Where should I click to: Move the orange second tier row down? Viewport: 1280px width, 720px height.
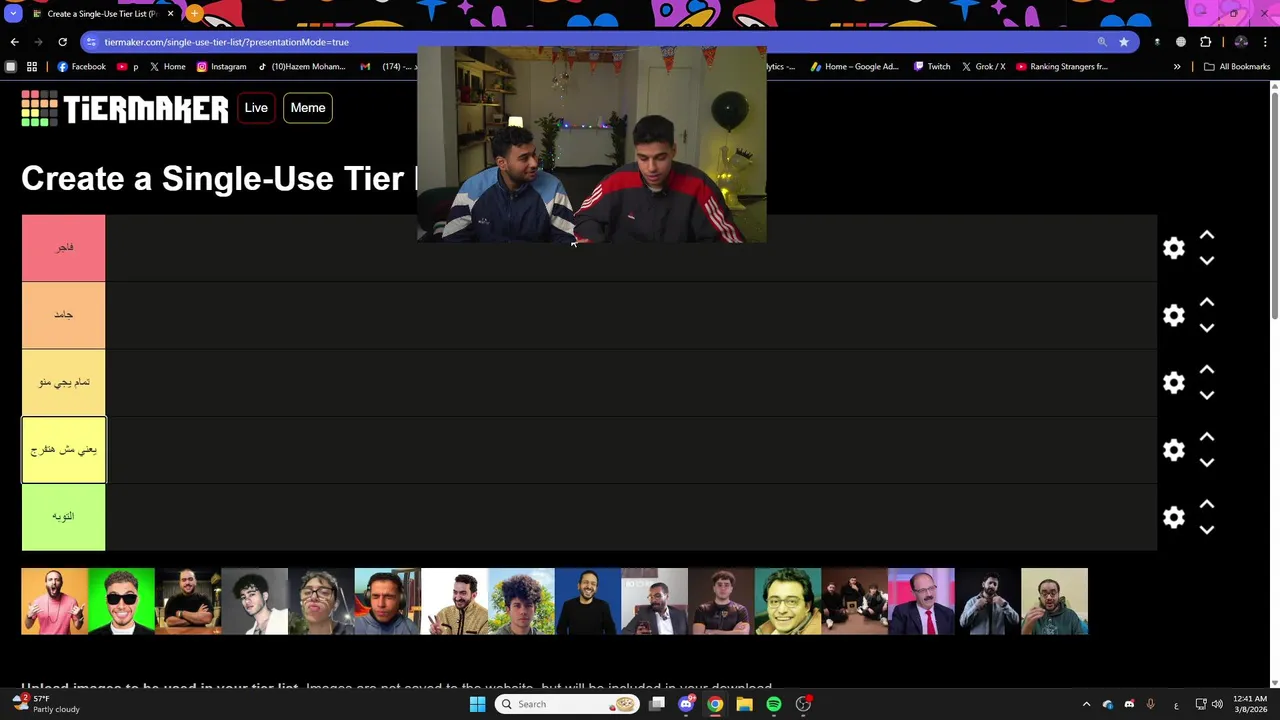tap(1207, 327)
